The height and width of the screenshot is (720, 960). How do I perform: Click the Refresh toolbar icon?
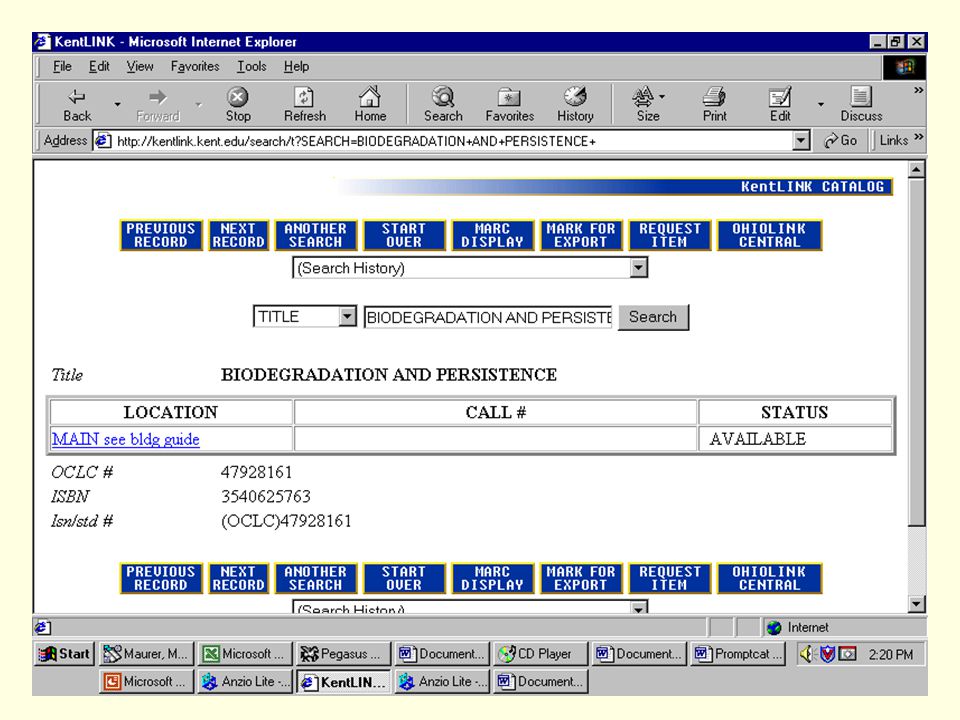click(304, 97)
